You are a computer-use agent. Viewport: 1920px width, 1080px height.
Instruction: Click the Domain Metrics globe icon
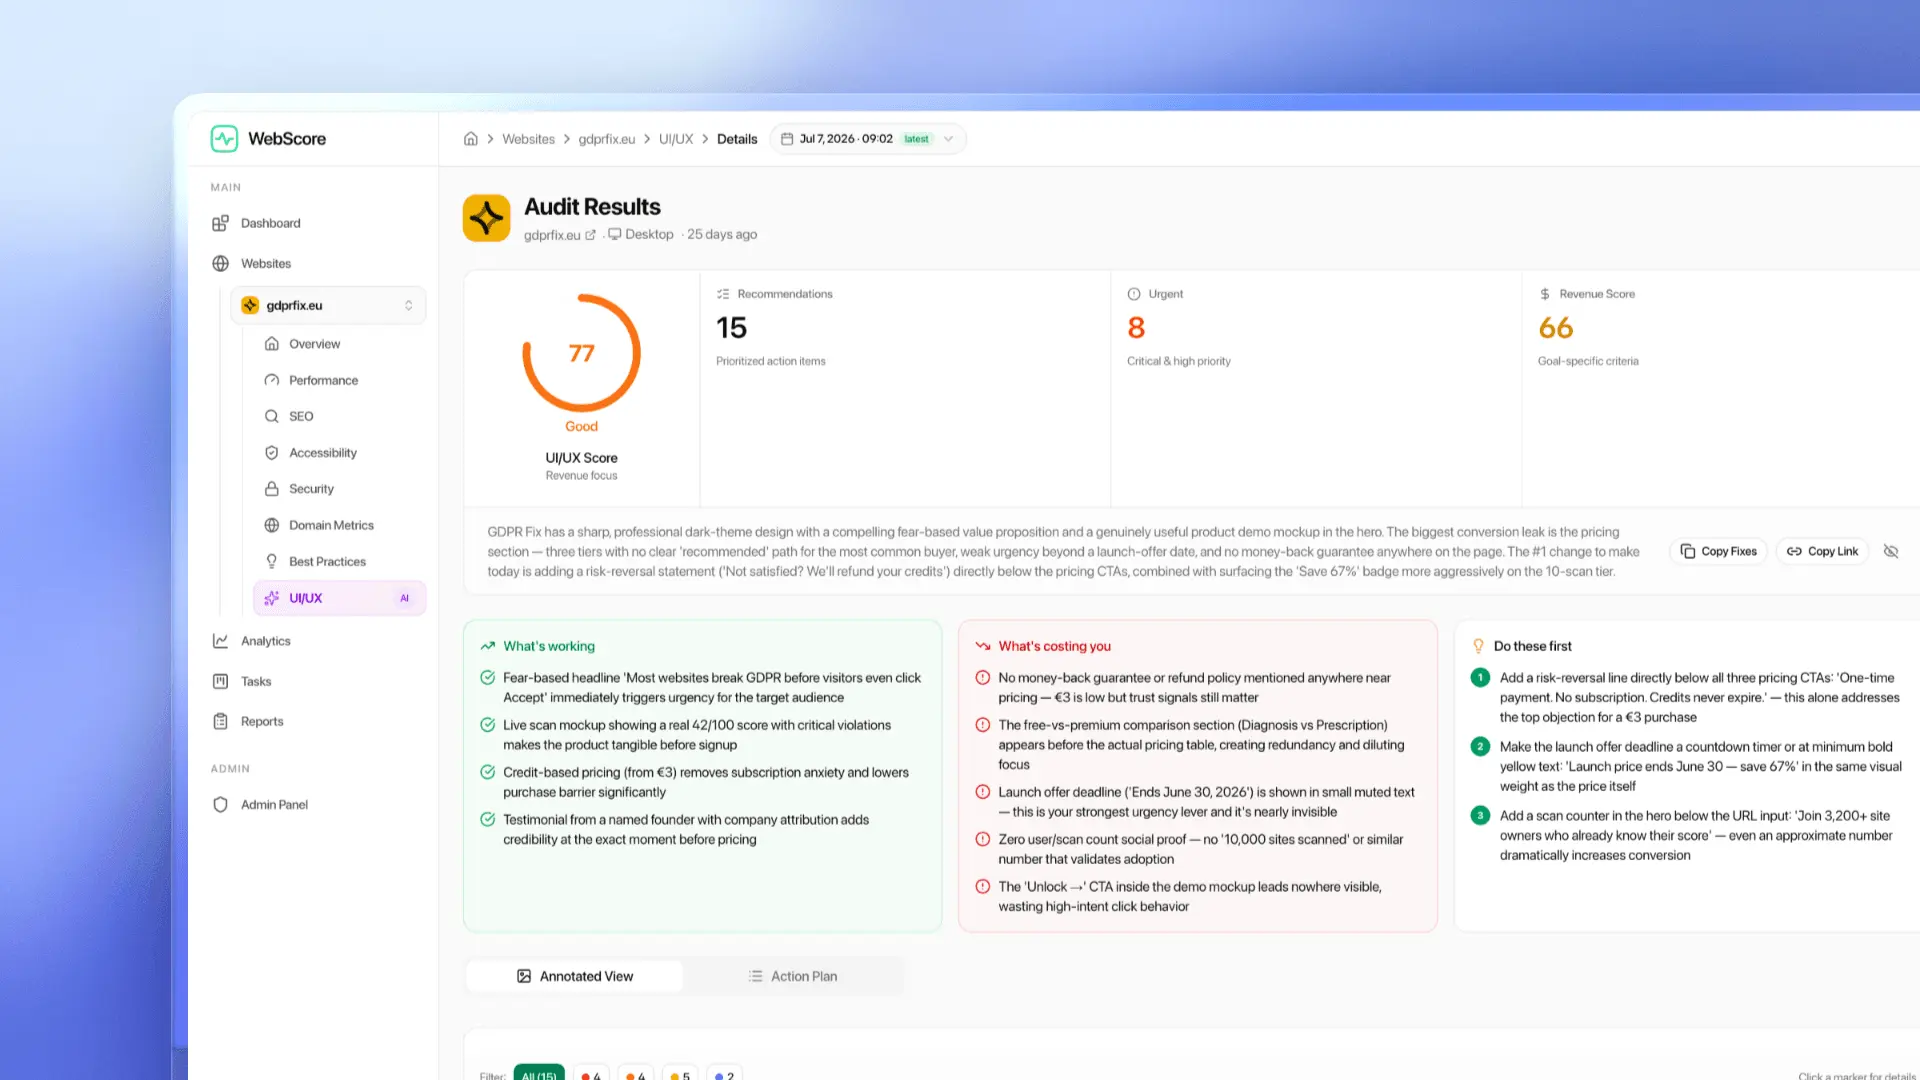pyautogui.click(x=271, y=525)
